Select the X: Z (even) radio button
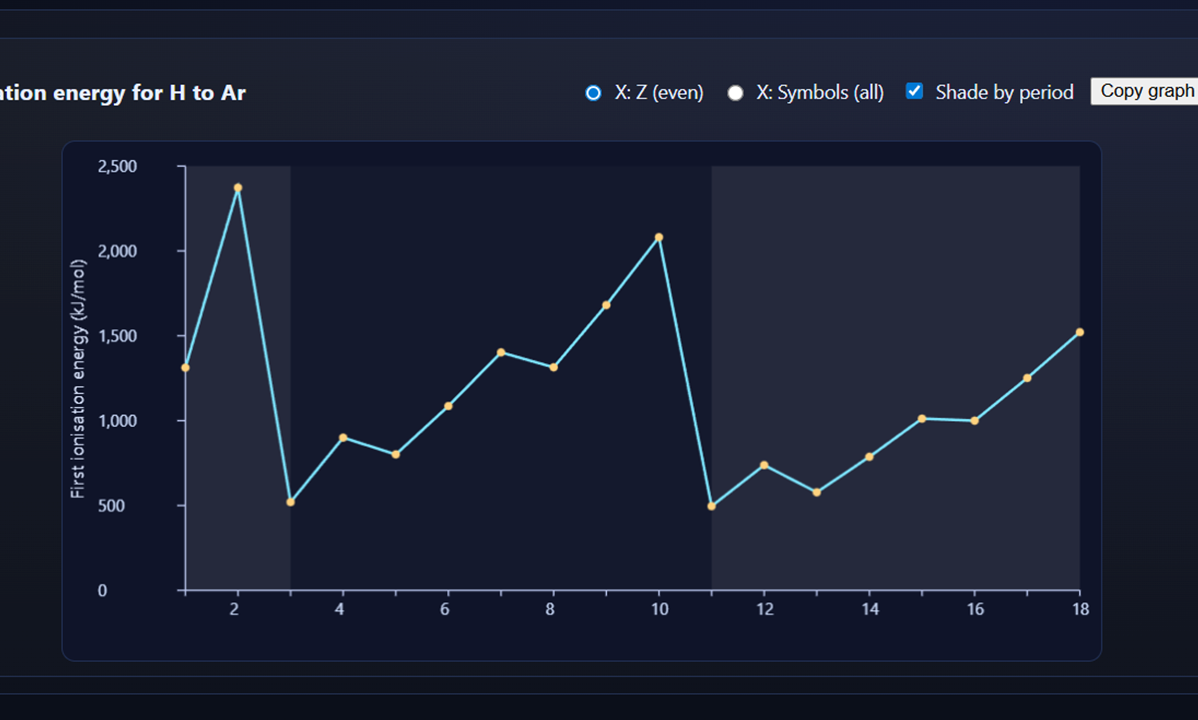1198x720 pixels. click(x=593, y=91)
